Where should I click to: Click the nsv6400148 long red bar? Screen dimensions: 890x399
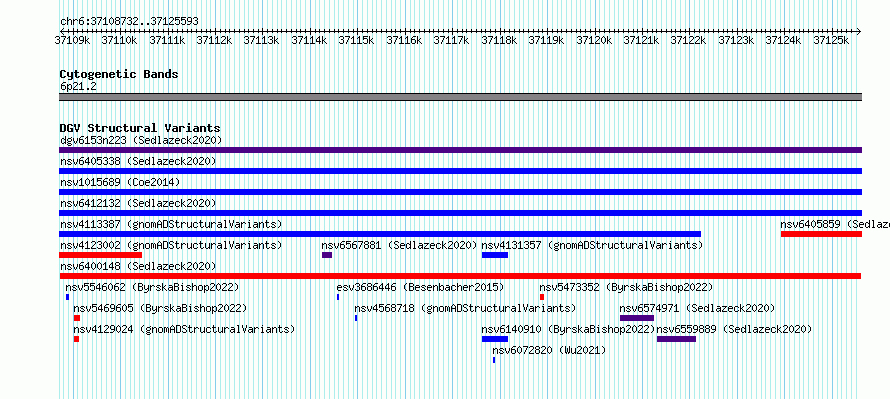pyautogui.click(x=460, y=276)
